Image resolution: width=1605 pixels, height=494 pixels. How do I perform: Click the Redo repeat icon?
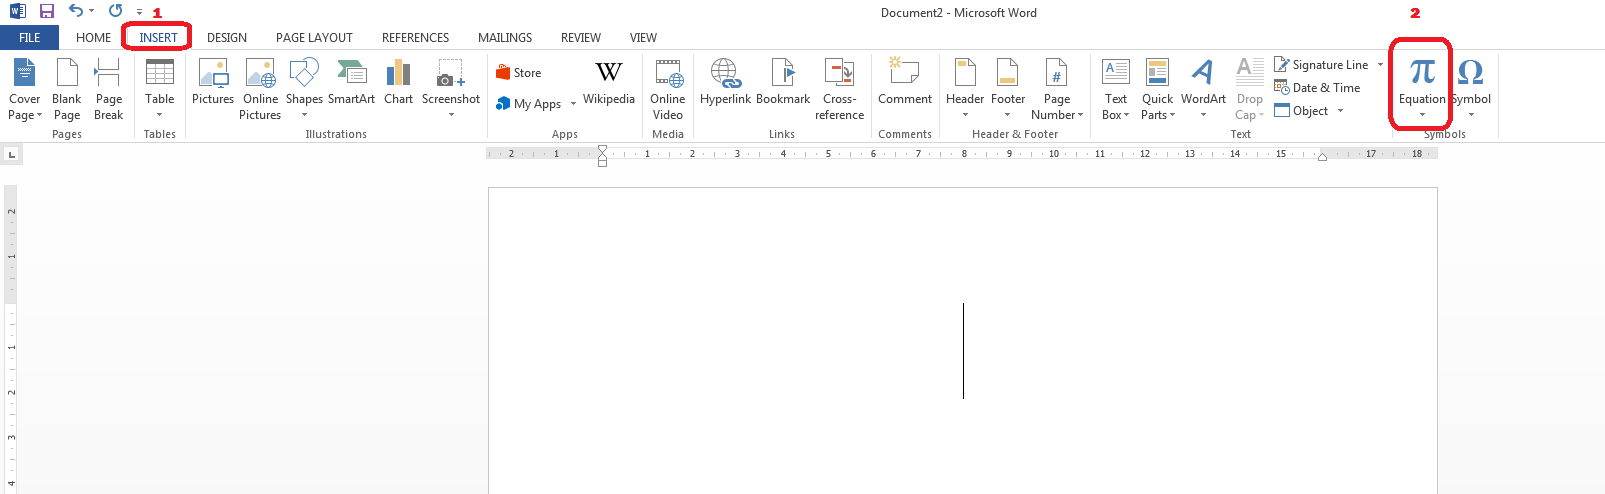[x=115, y=11]
